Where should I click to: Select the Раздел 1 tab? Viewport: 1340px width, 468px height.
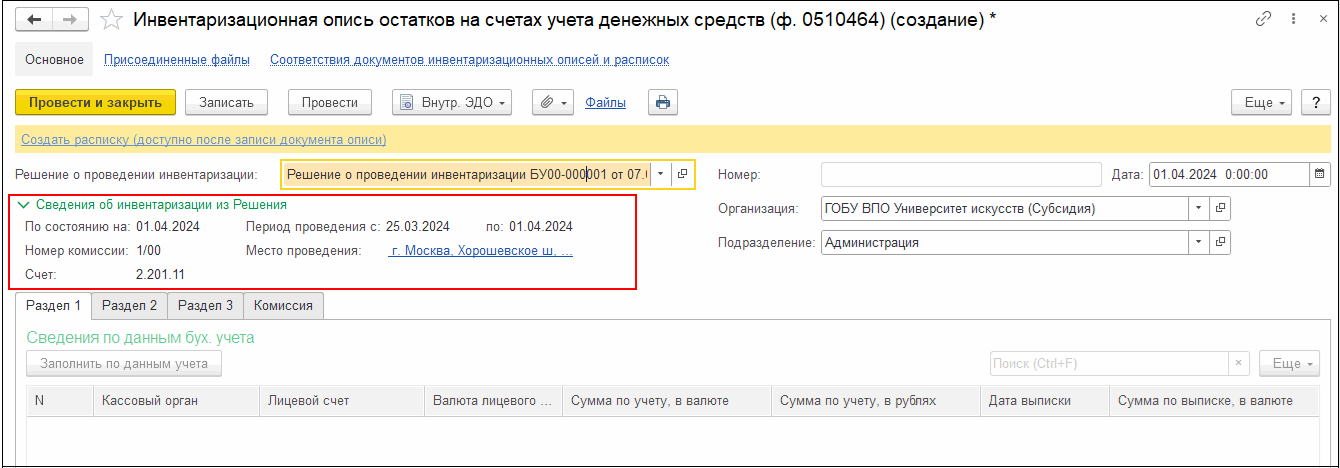tap(53, 306)
